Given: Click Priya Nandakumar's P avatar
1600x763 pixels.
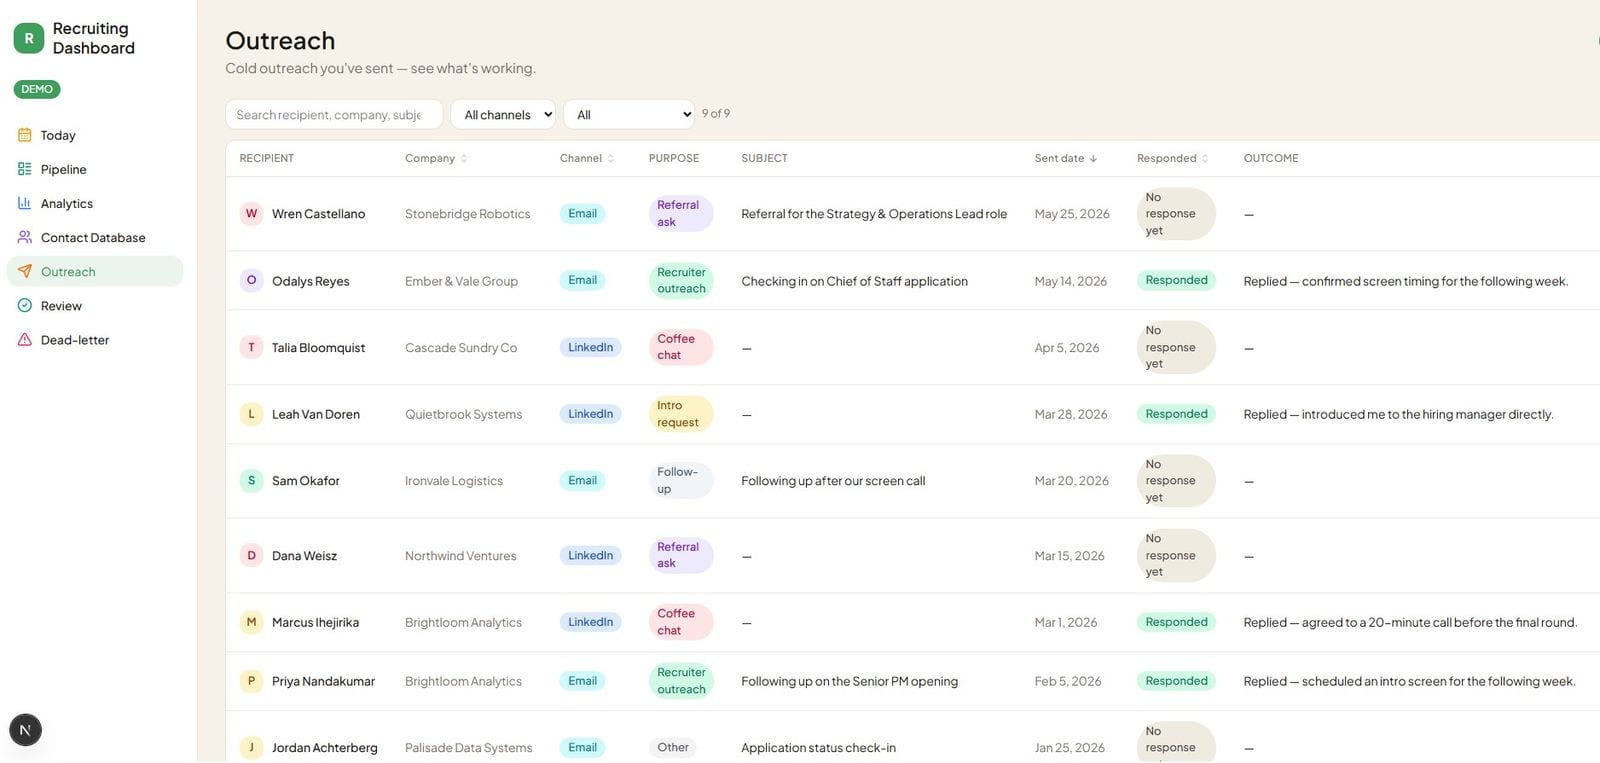Looking at the screenshot, I should pyautogui.click(x=251, y=680).
